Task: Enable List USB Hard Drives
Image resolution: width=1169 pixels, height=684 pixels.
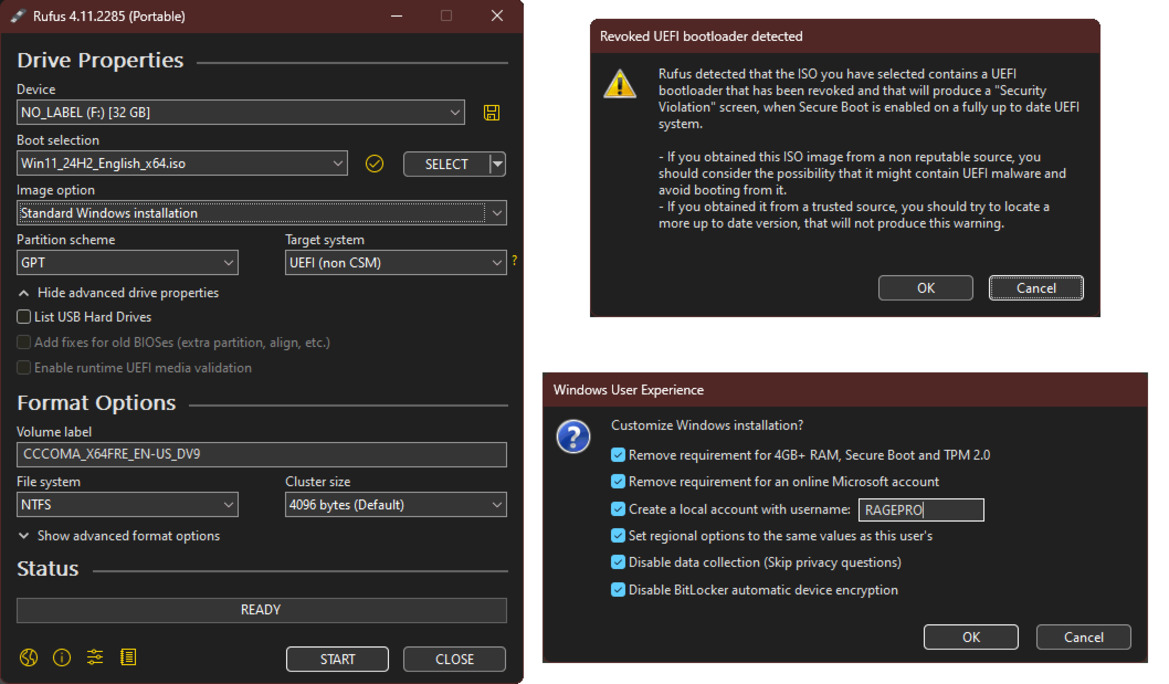Action: coord(22,317)
